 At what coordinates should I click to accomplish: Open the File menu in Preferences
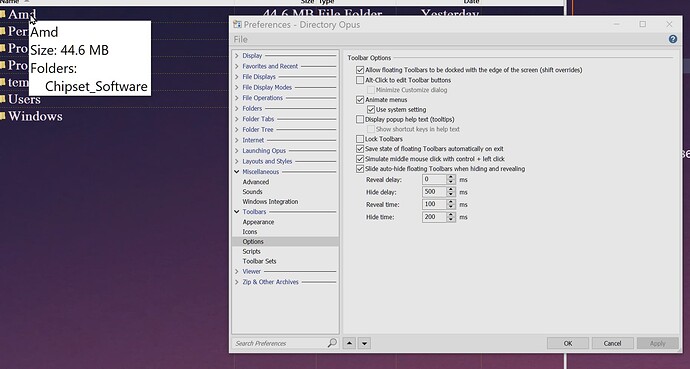click(x=240, y=39)
